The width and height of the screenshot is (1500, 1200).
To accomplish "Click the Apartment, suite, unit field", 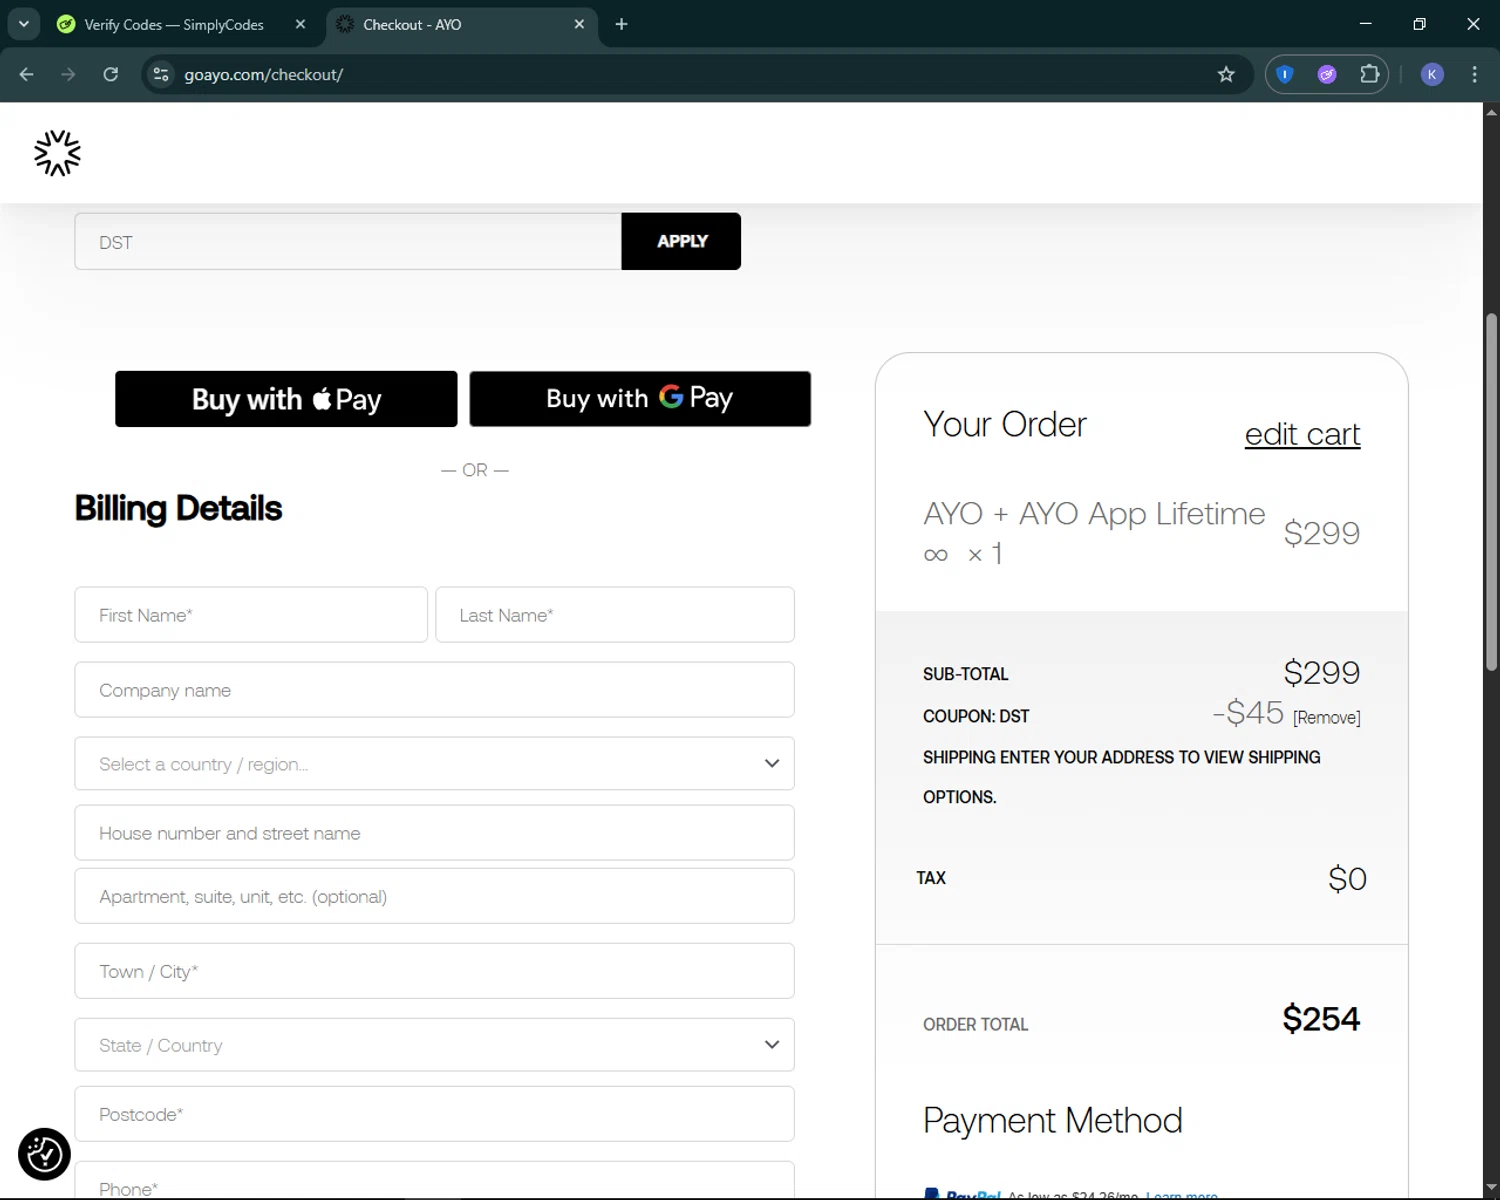I will pos(434,896).
